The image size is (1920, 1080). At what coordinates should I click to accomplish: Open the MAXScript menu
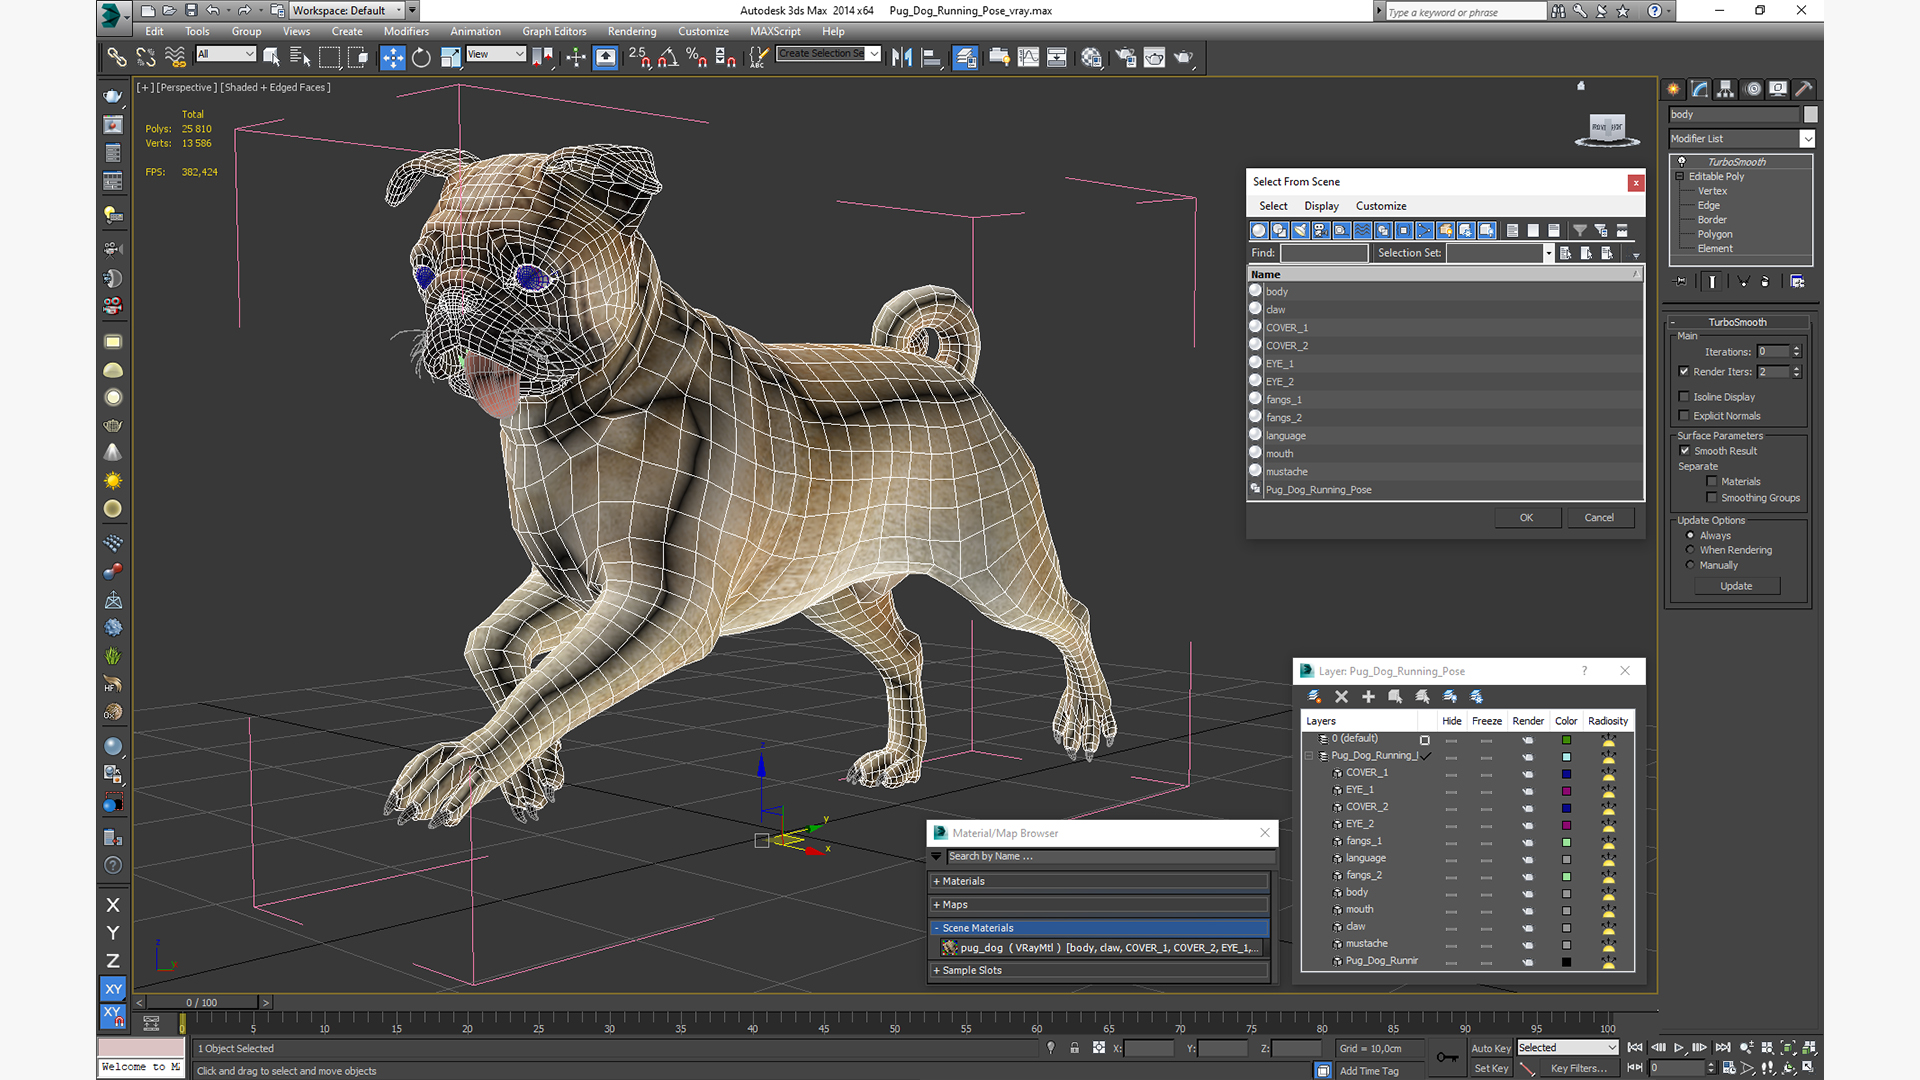point(775,31)
